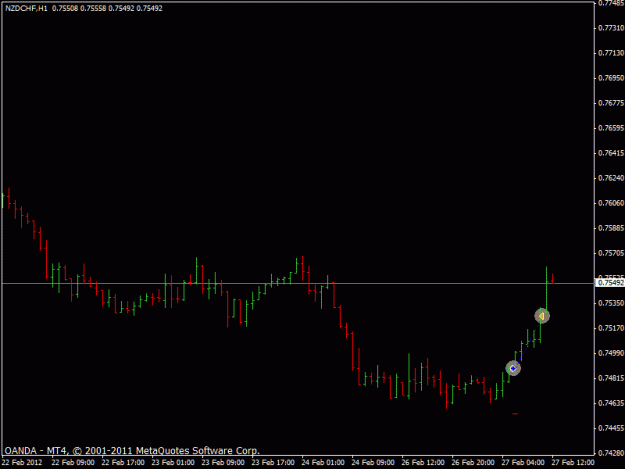Click the 22 Feb 17:00 time label
625x469 pixels.
tap(123, 463)
